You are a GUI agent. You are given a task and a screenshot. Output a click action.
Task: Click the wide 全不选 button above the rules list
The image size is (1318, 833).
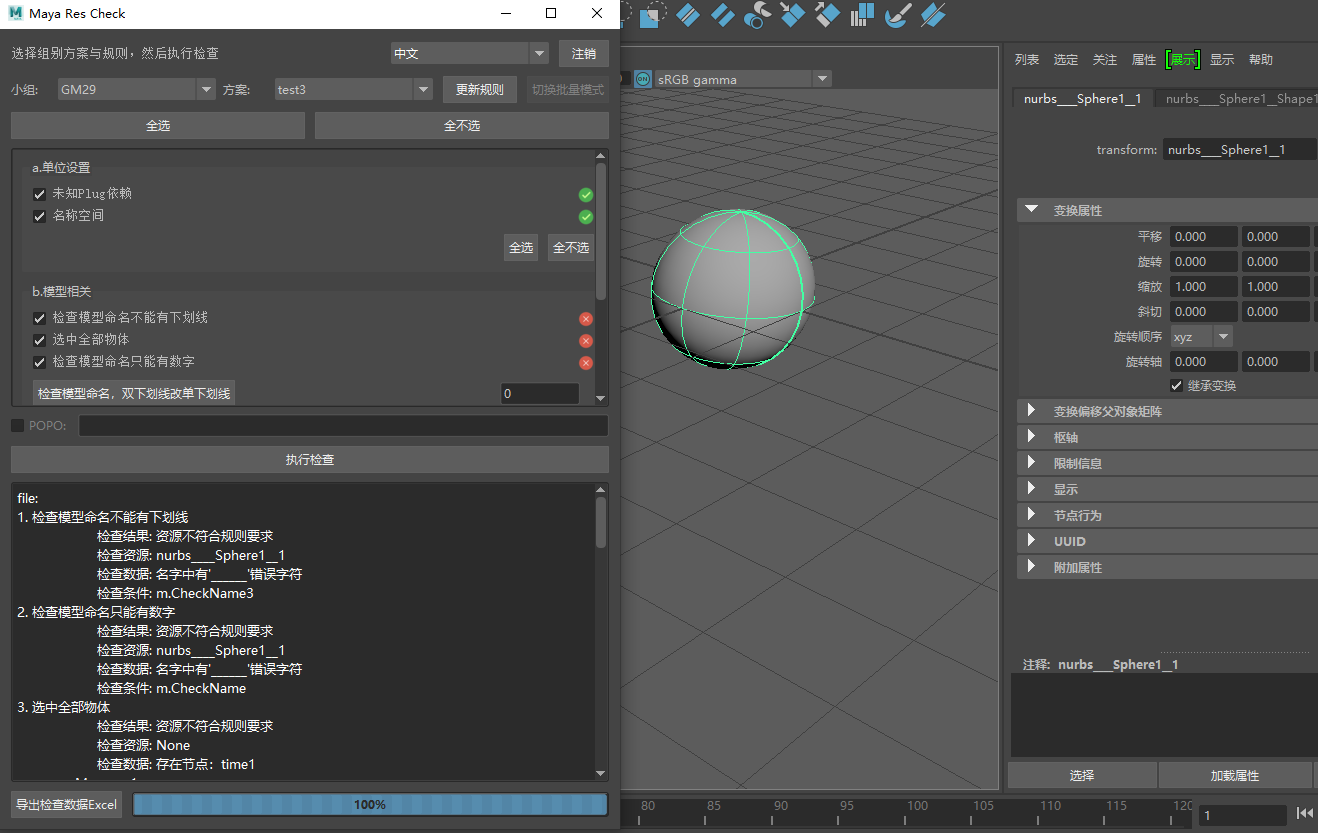[x=462, y=126]
